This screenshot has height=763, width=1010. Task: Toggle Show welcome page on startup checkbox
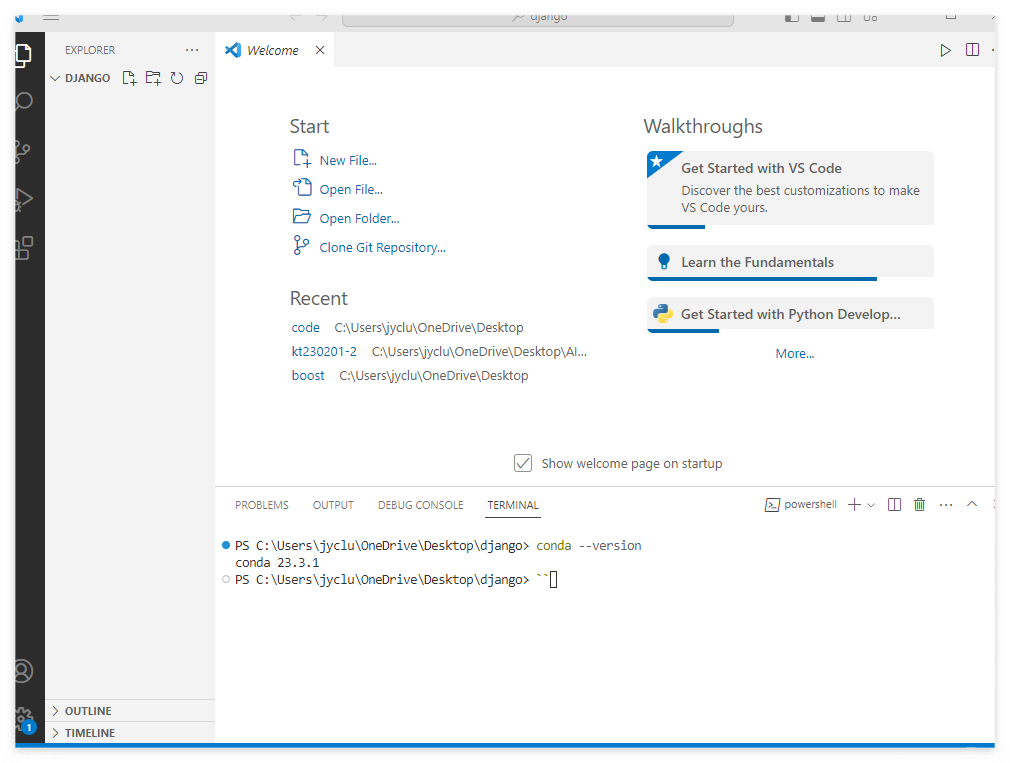(522, 463)
